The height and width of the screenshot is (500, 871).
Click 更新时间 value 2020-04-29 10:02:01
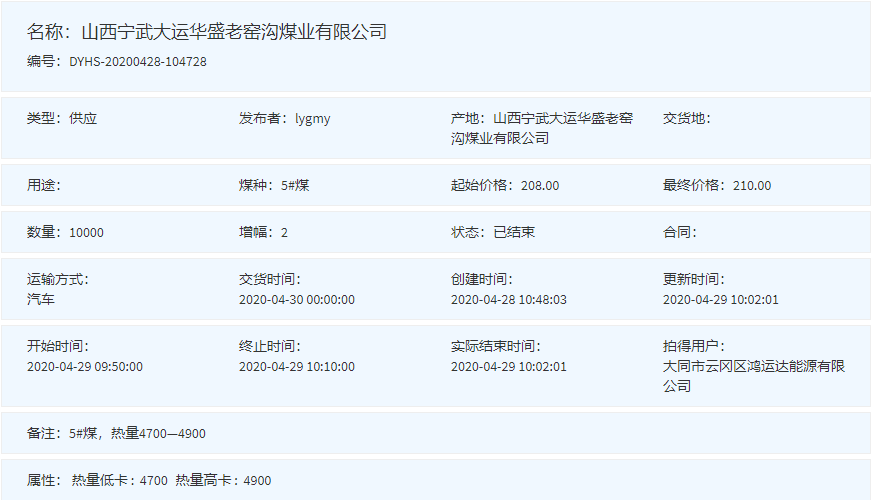pos(720,299)
